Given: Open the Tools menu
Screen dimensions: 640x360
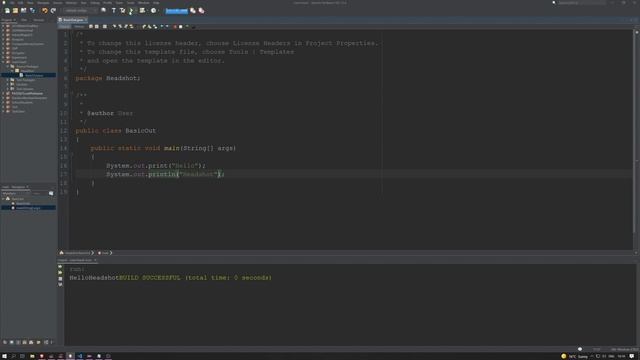Looking at the screenshot, I should coord(130,2).
